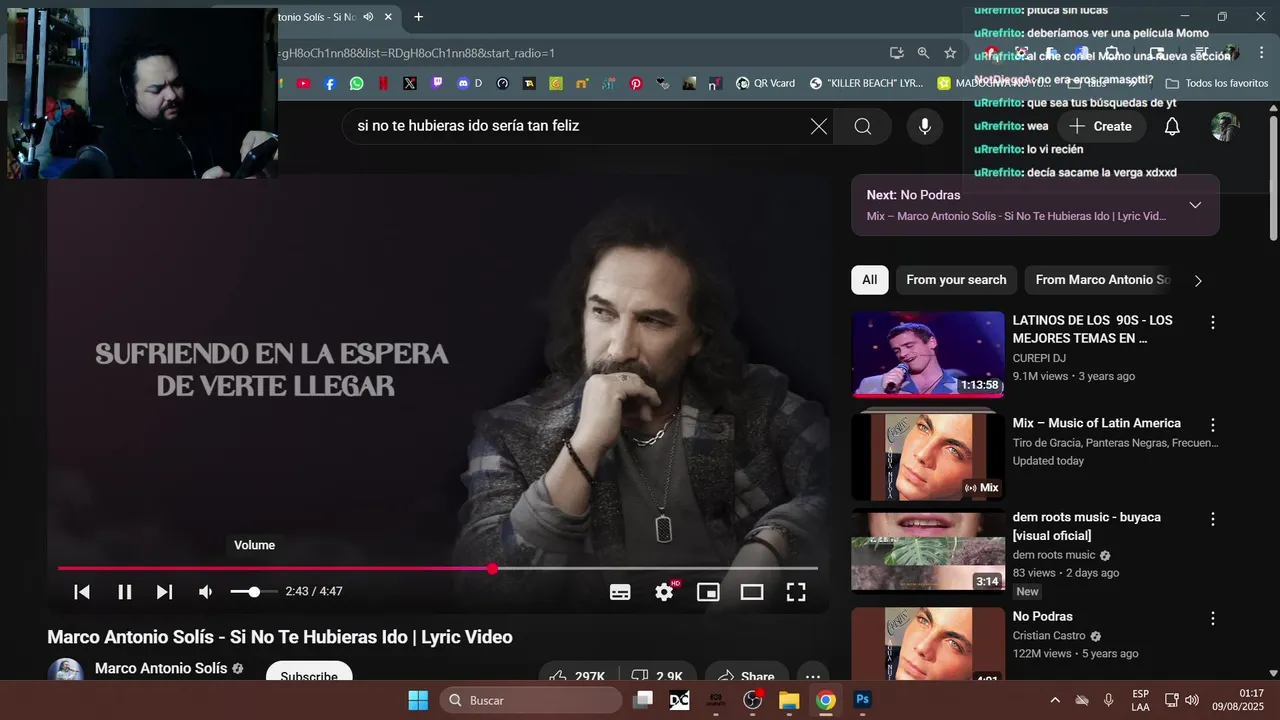Show more filter chips with arrow
The width and height of the screenshot is (1280, 720).
point(1198,280)
